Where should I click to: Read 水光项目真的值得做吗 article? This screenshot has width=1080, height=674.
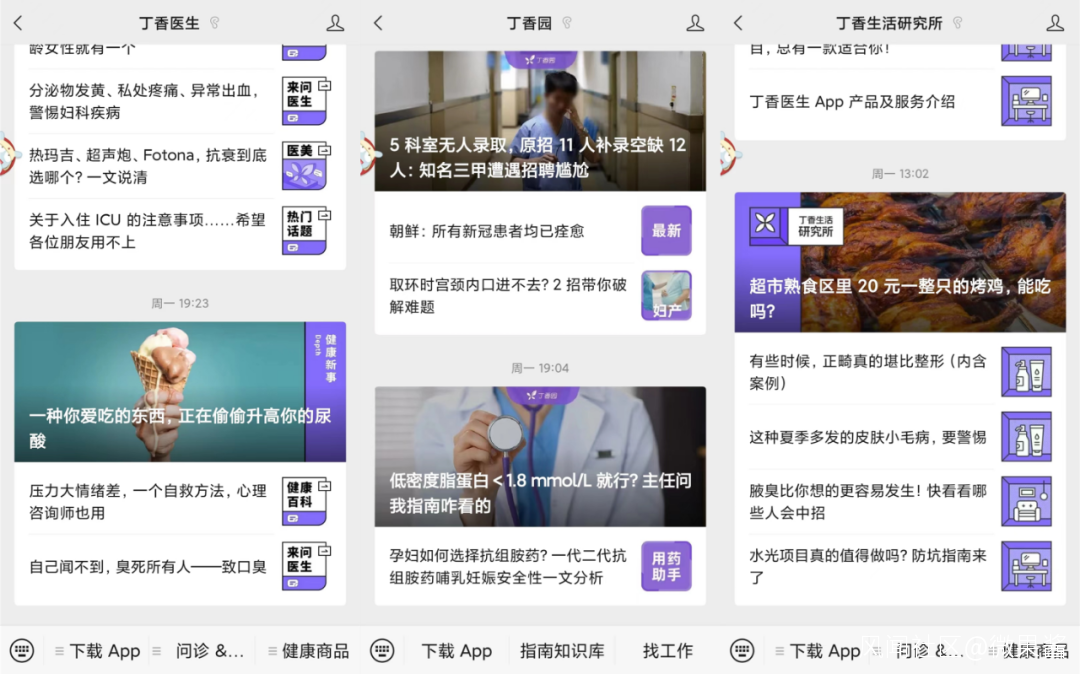(x=868, y=566)
